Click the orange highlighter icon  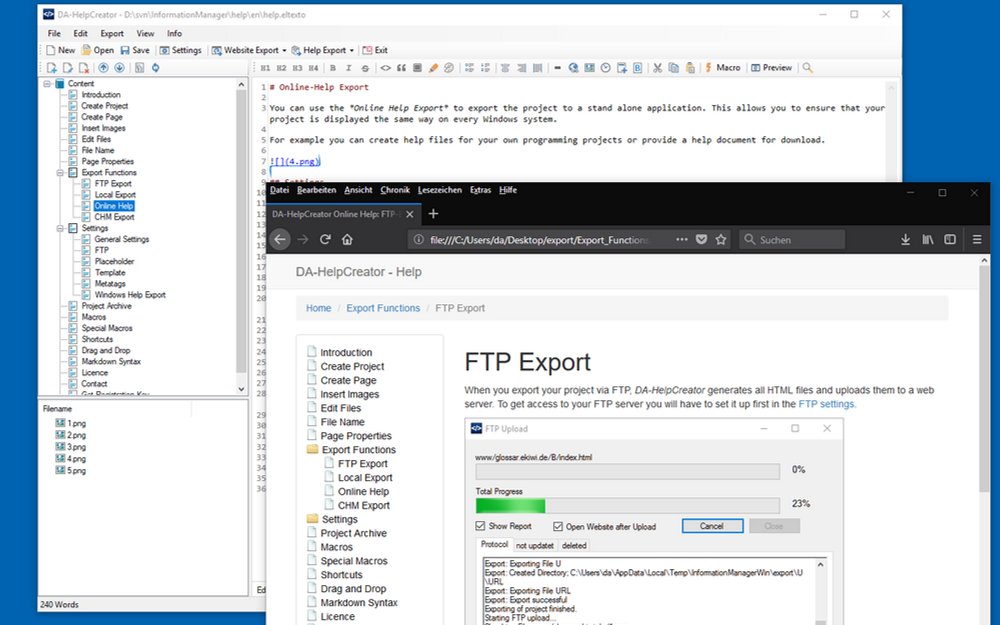(433, 68)
